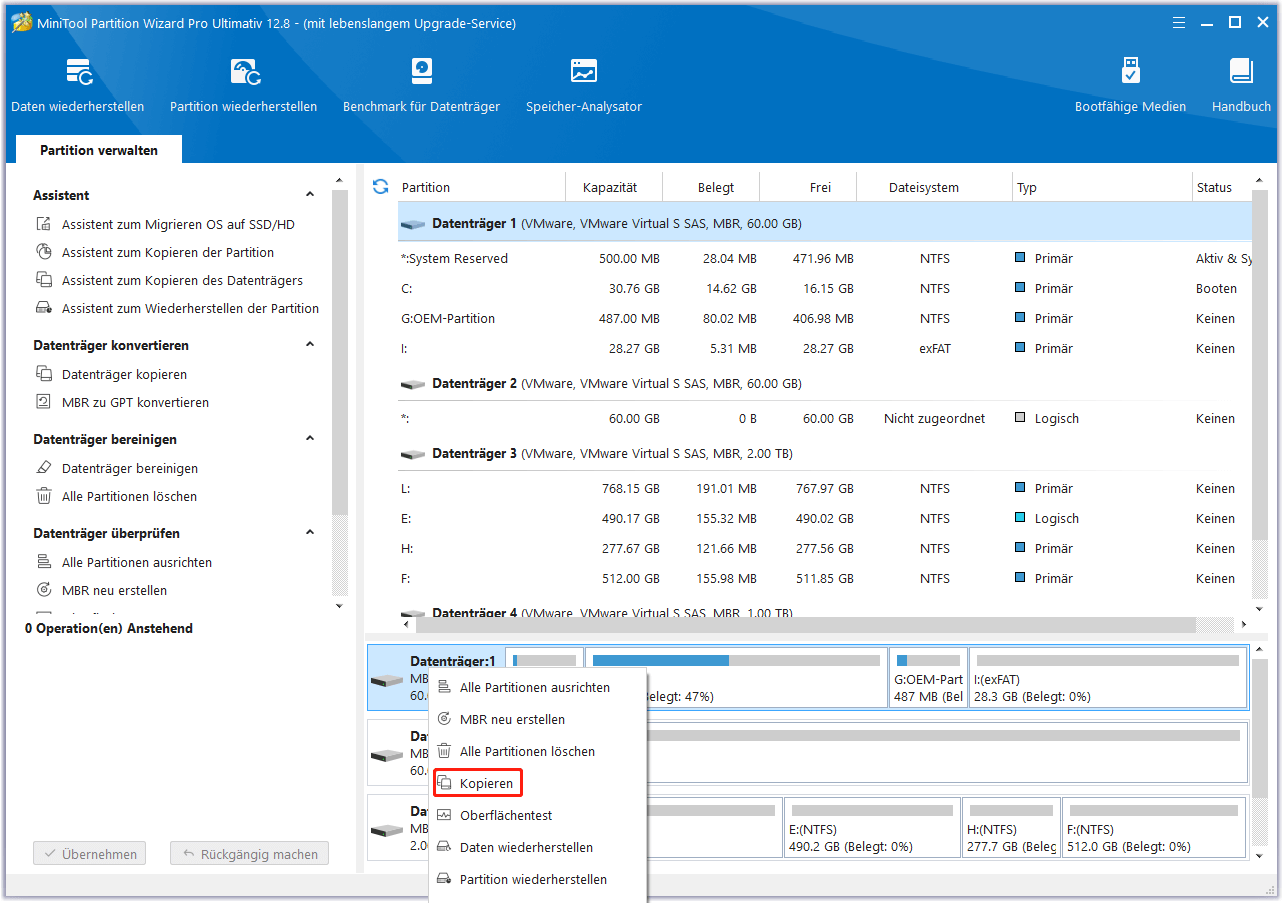
Task: Click disk icon of Datenträger 1 header row
Action: pos(413,224)
